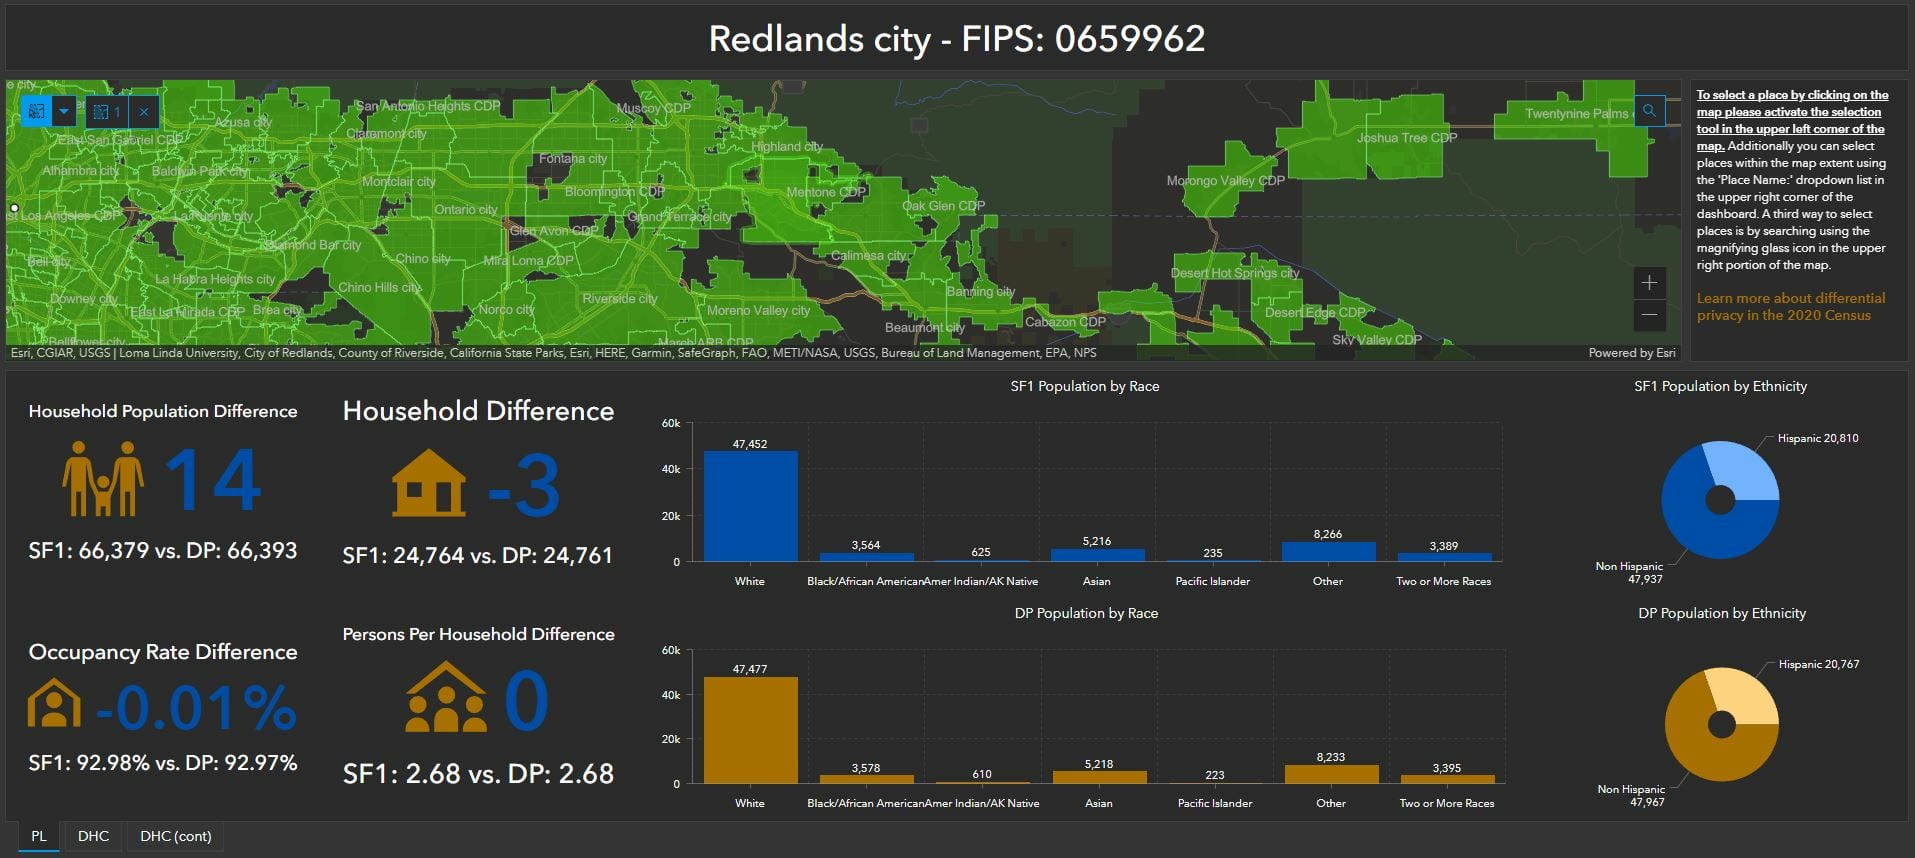Image resolution: width=1915 pixels, height=858 pixels.
Task: Click the text SF1: 24,764 vs. DP: 24,761
Action: [x=478, y=555]
